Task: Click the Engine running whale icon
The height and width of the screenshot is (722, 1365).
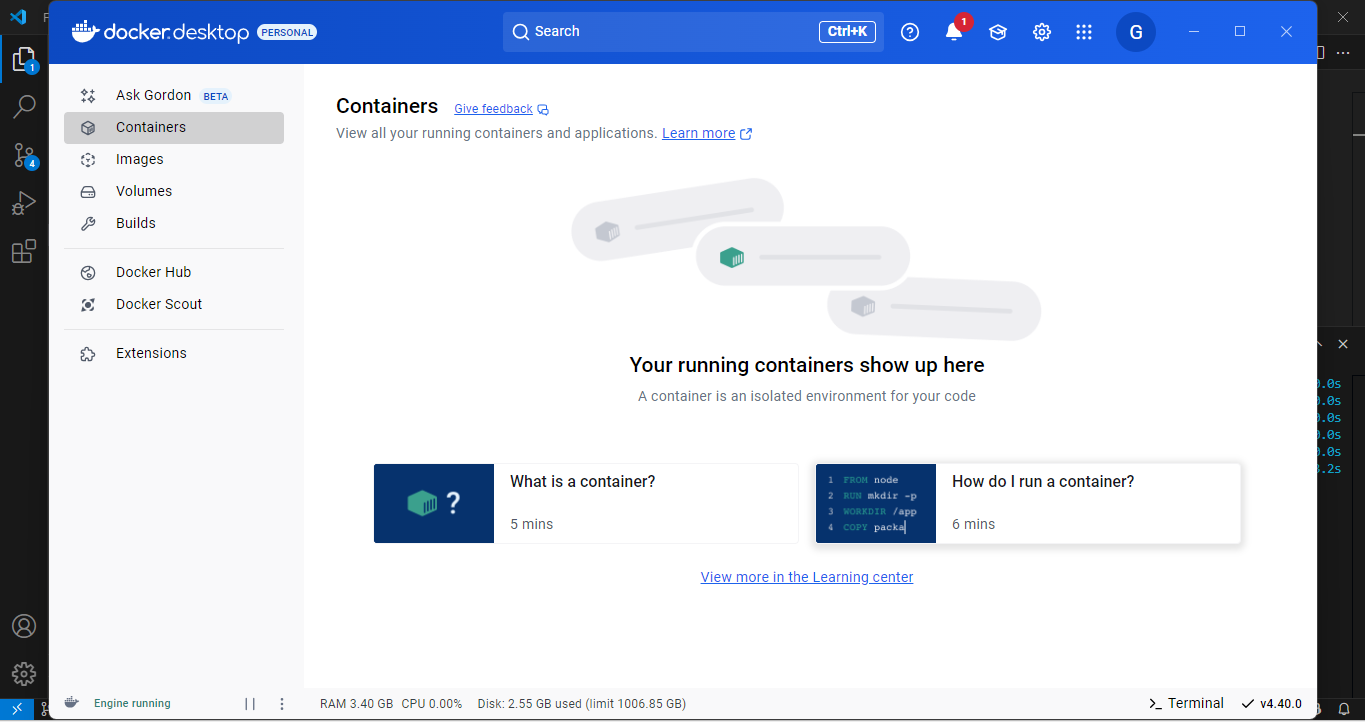Action: [x=72, y=703]
